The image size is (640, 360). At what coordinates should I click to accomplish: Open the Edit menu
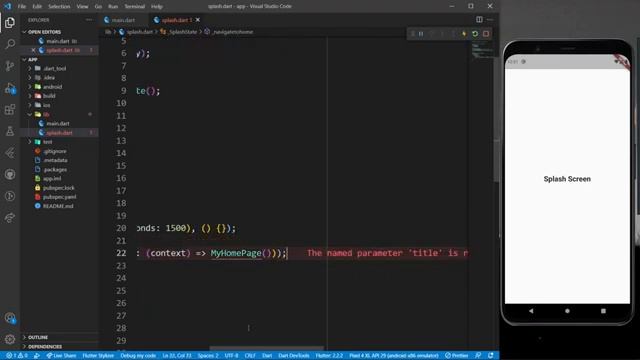pos(37,7)
